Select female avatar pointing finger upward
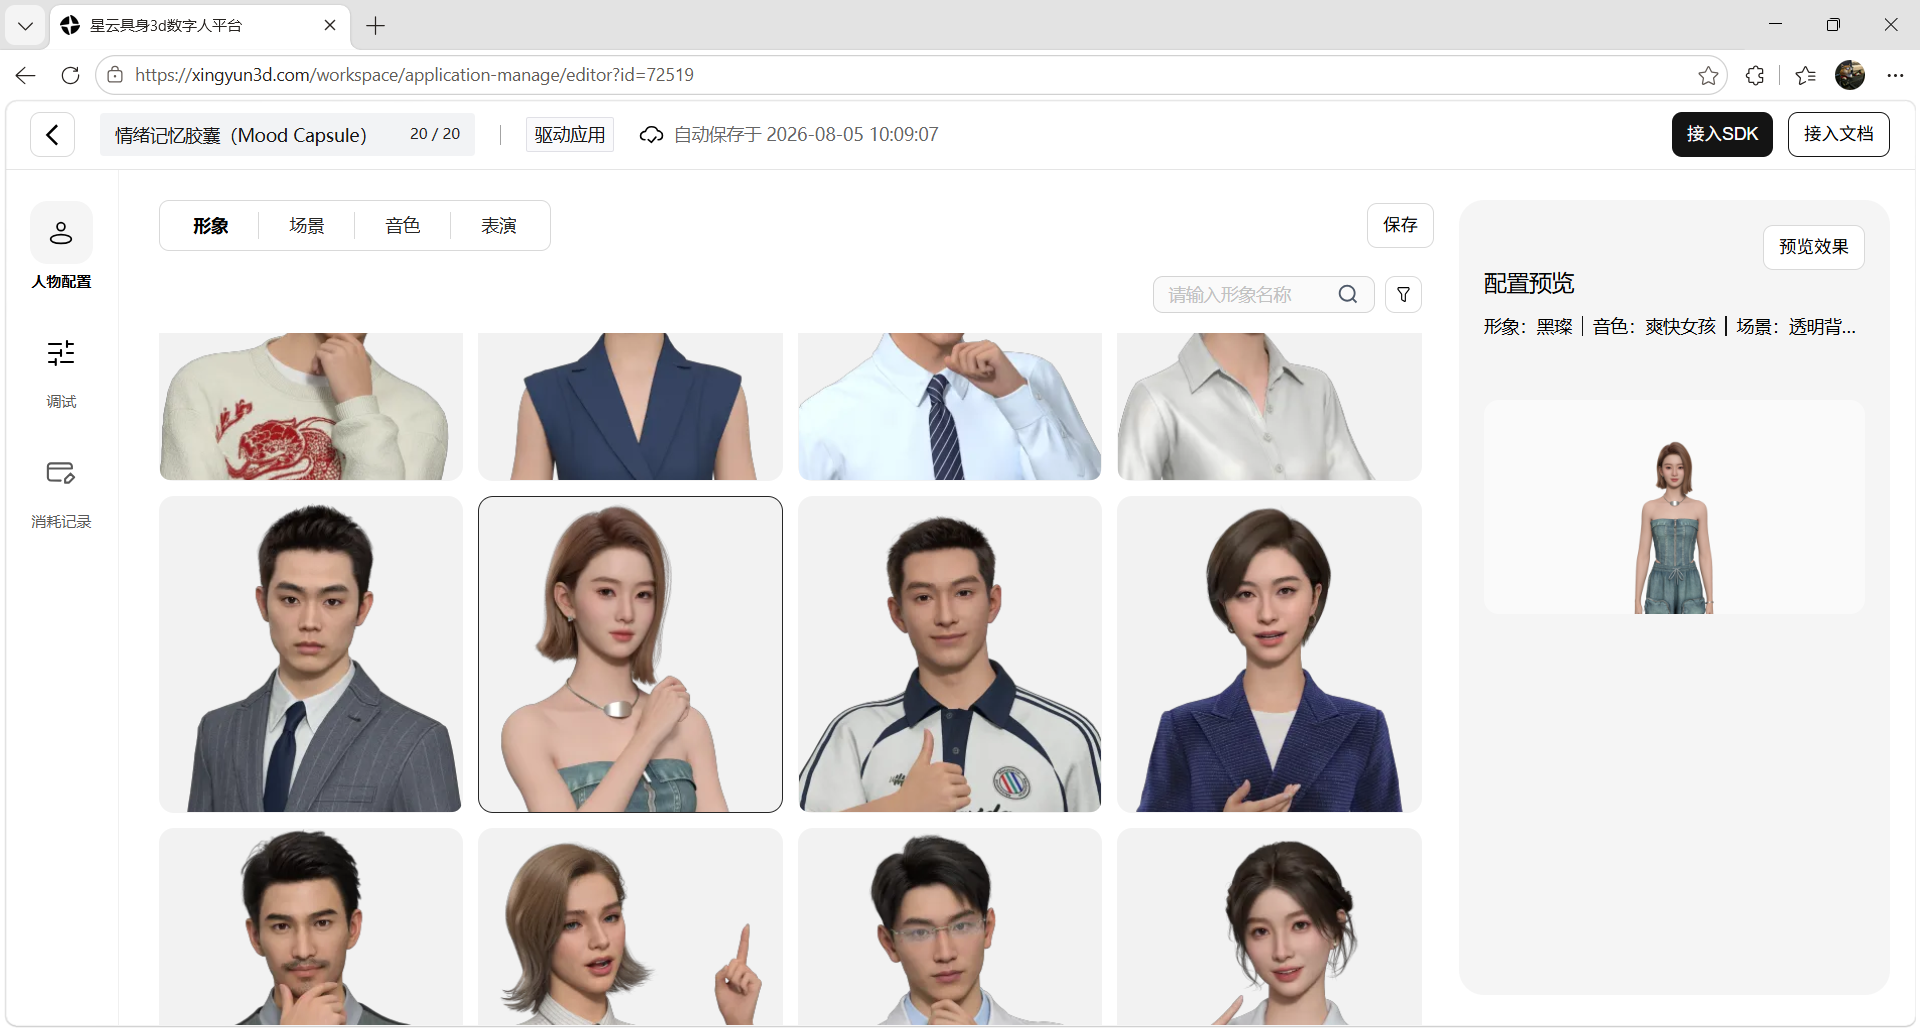Screen dimensions: 1920x1030 coord(630,926)
